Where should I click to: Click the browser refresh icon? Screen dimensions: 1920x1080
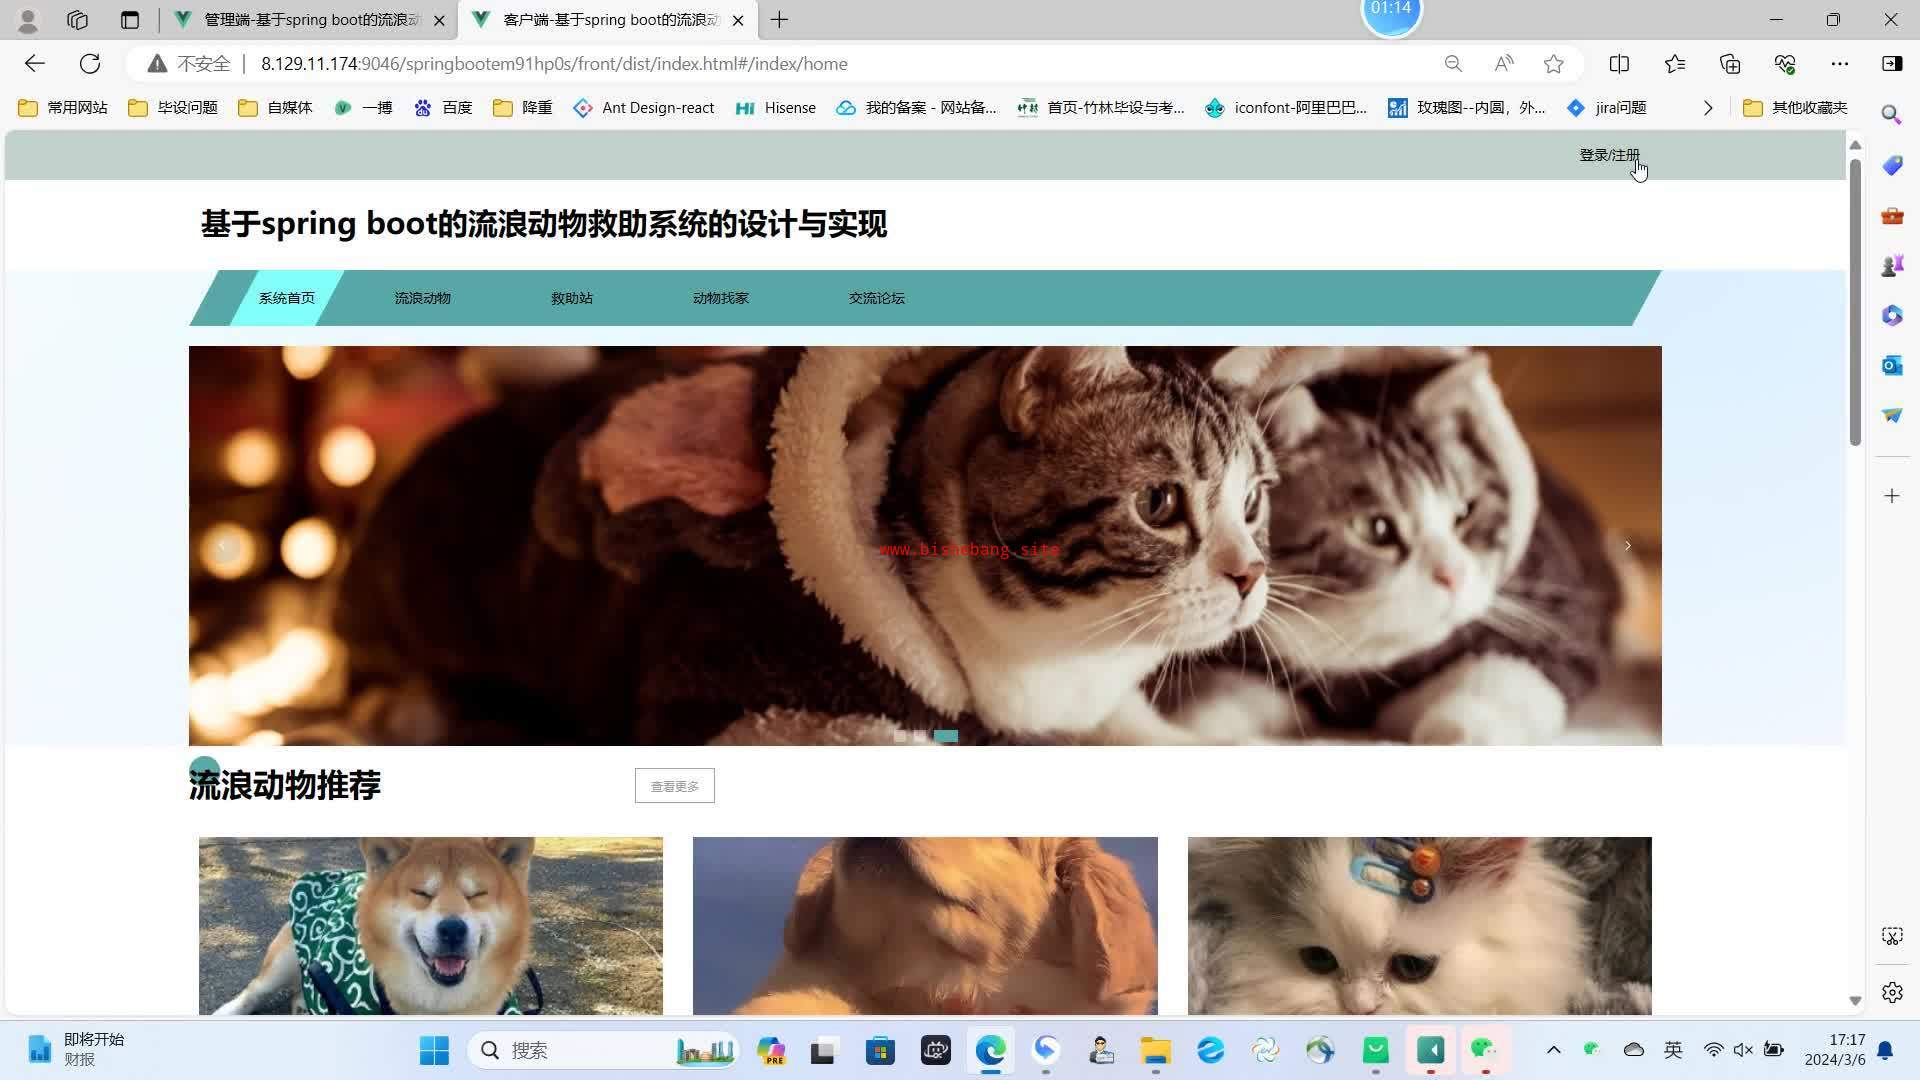point(90,64)
